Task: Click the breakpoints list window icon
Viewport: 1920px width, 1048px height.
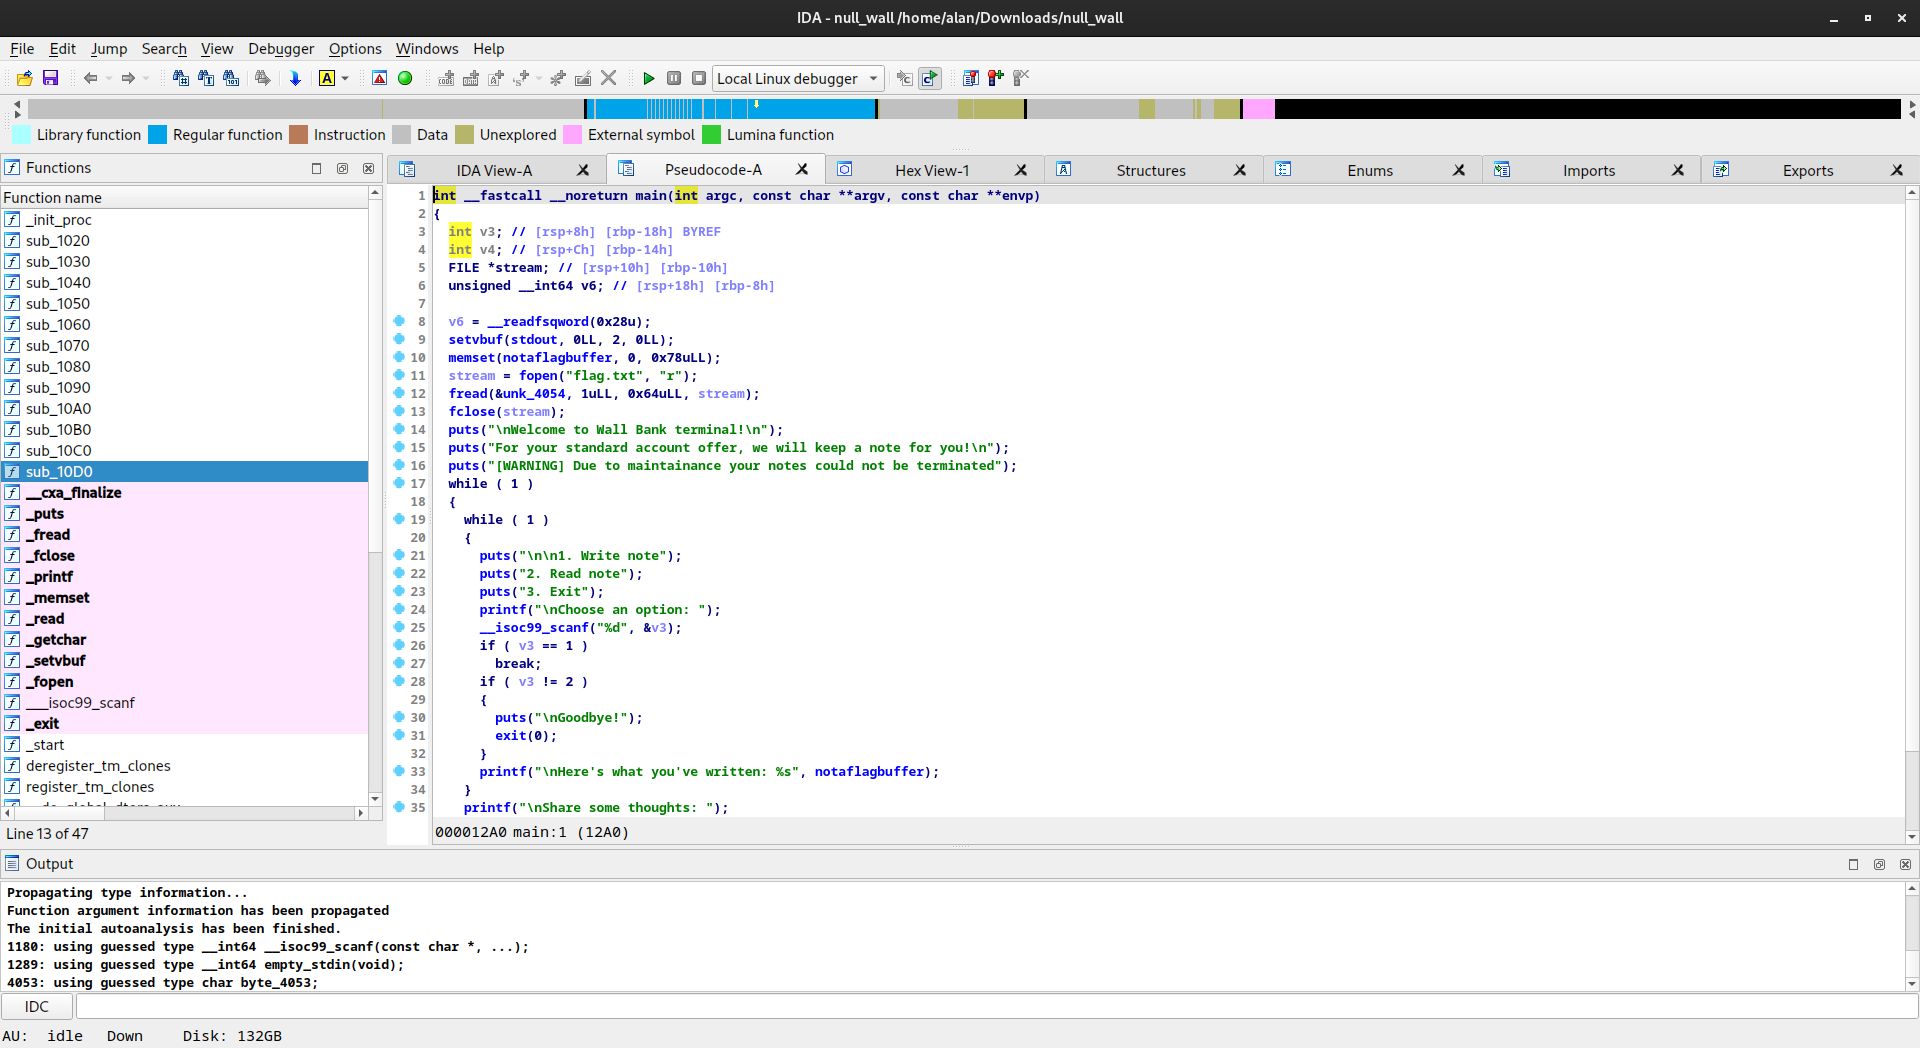Action: (970, 78)
